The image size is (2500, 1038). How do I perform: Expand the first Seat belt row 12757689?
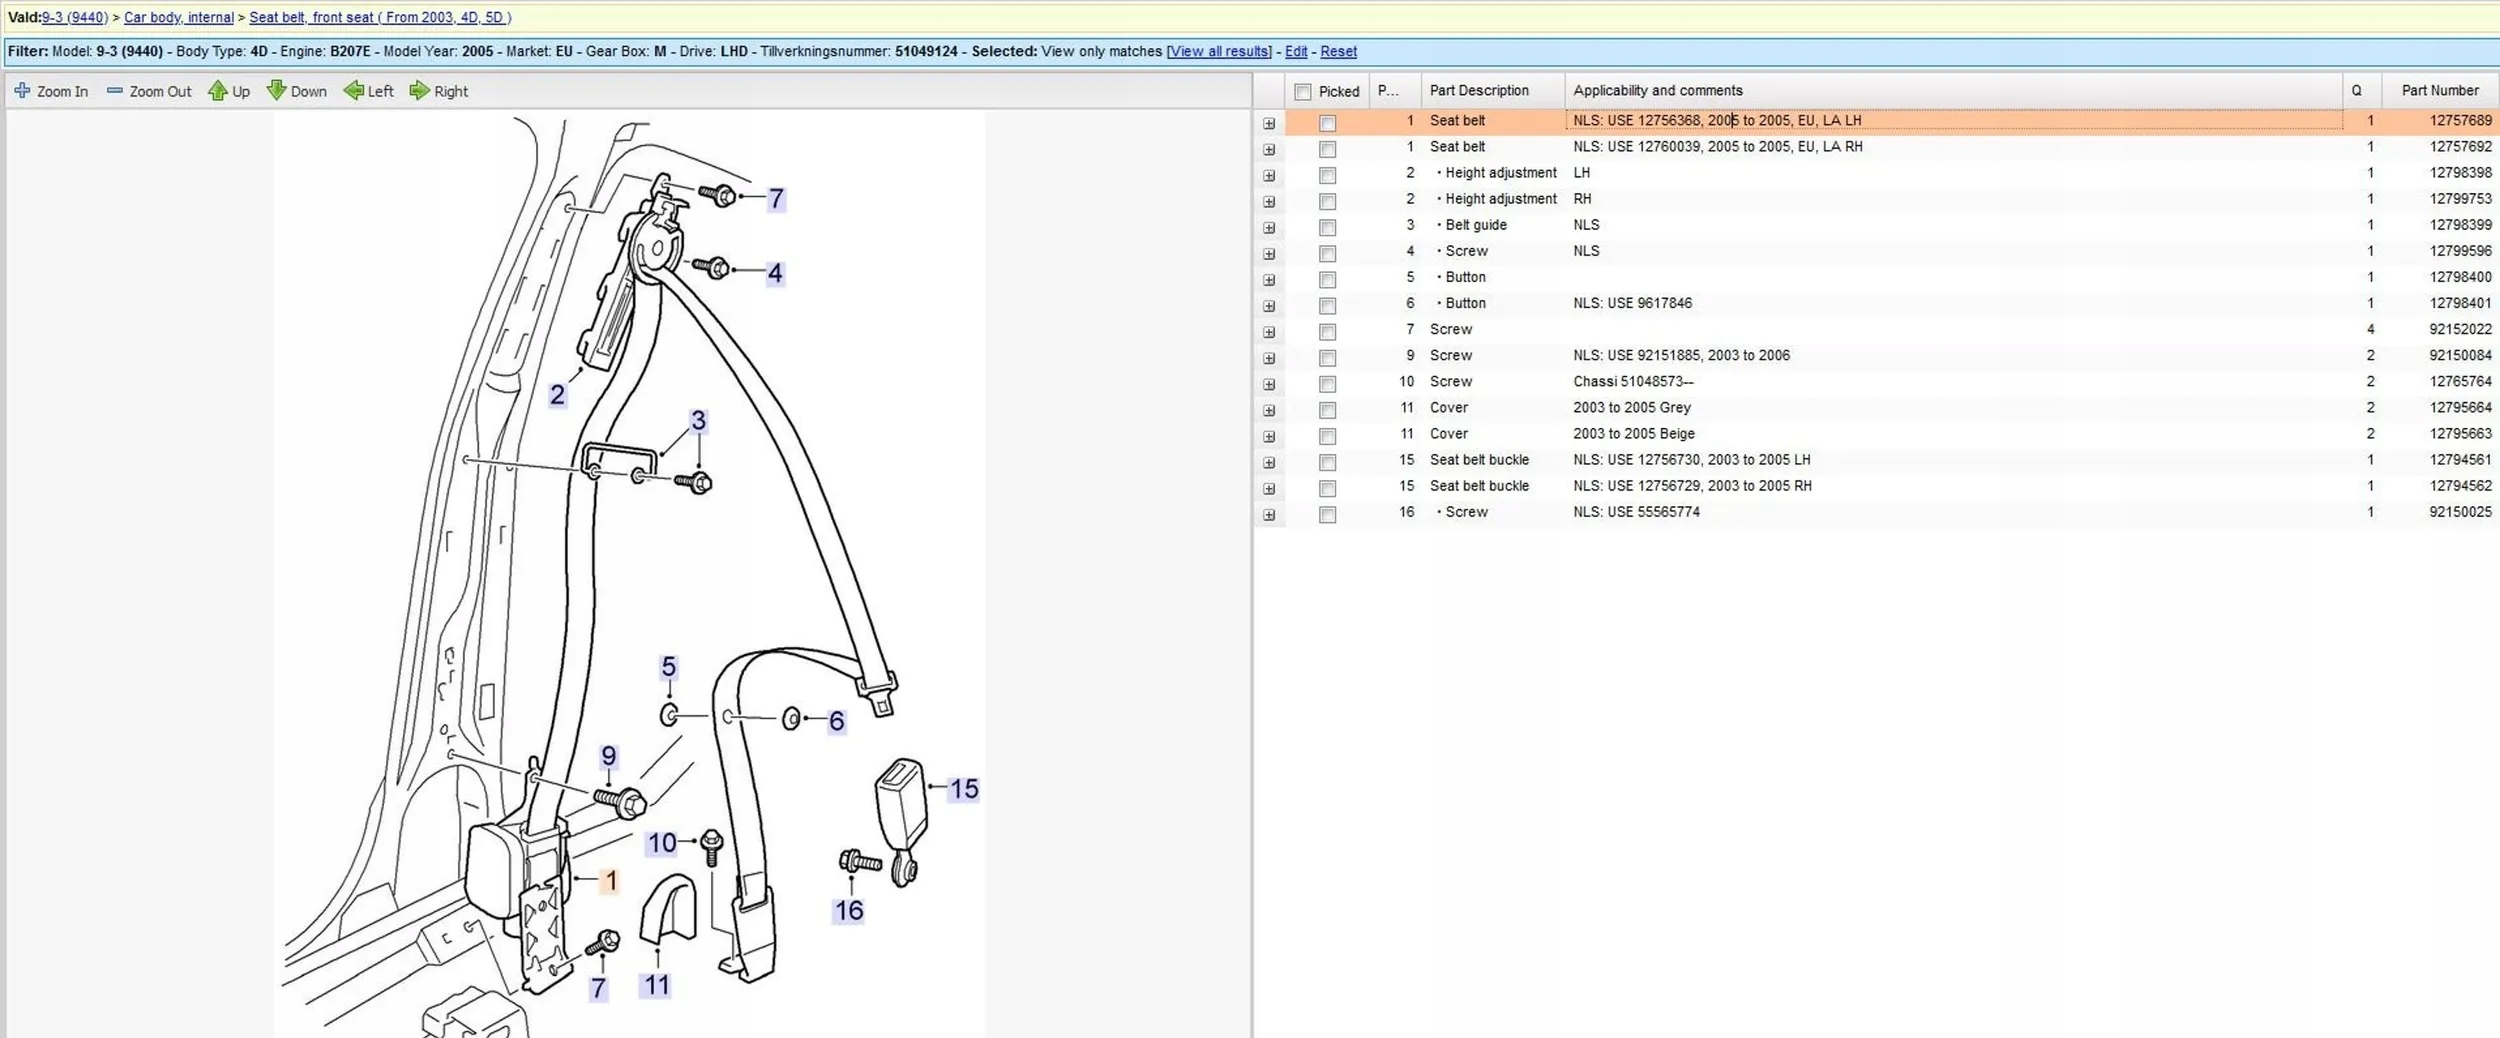click(x=1269, y=123)
